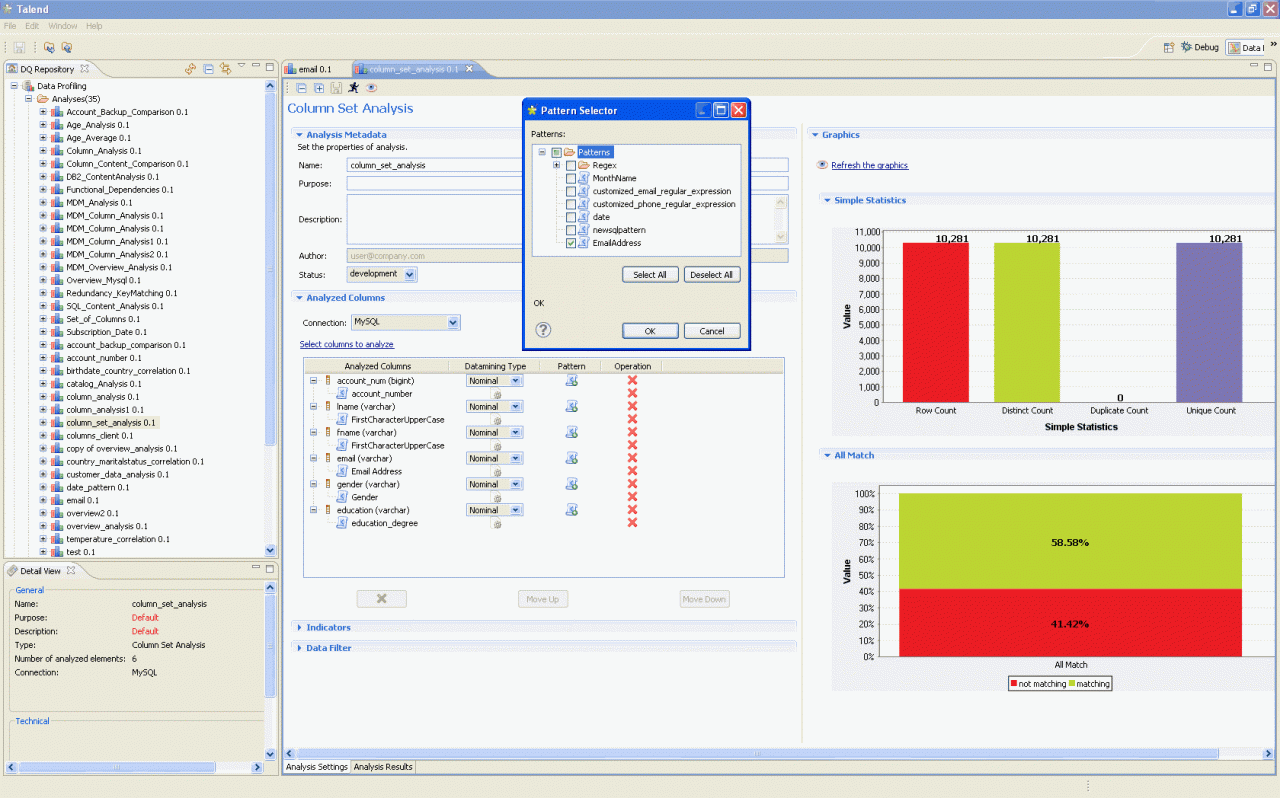Screen dimensions: 1280x798
Task: Remove the Email Address pattern with red X
Action: click(x=632, y=471)
